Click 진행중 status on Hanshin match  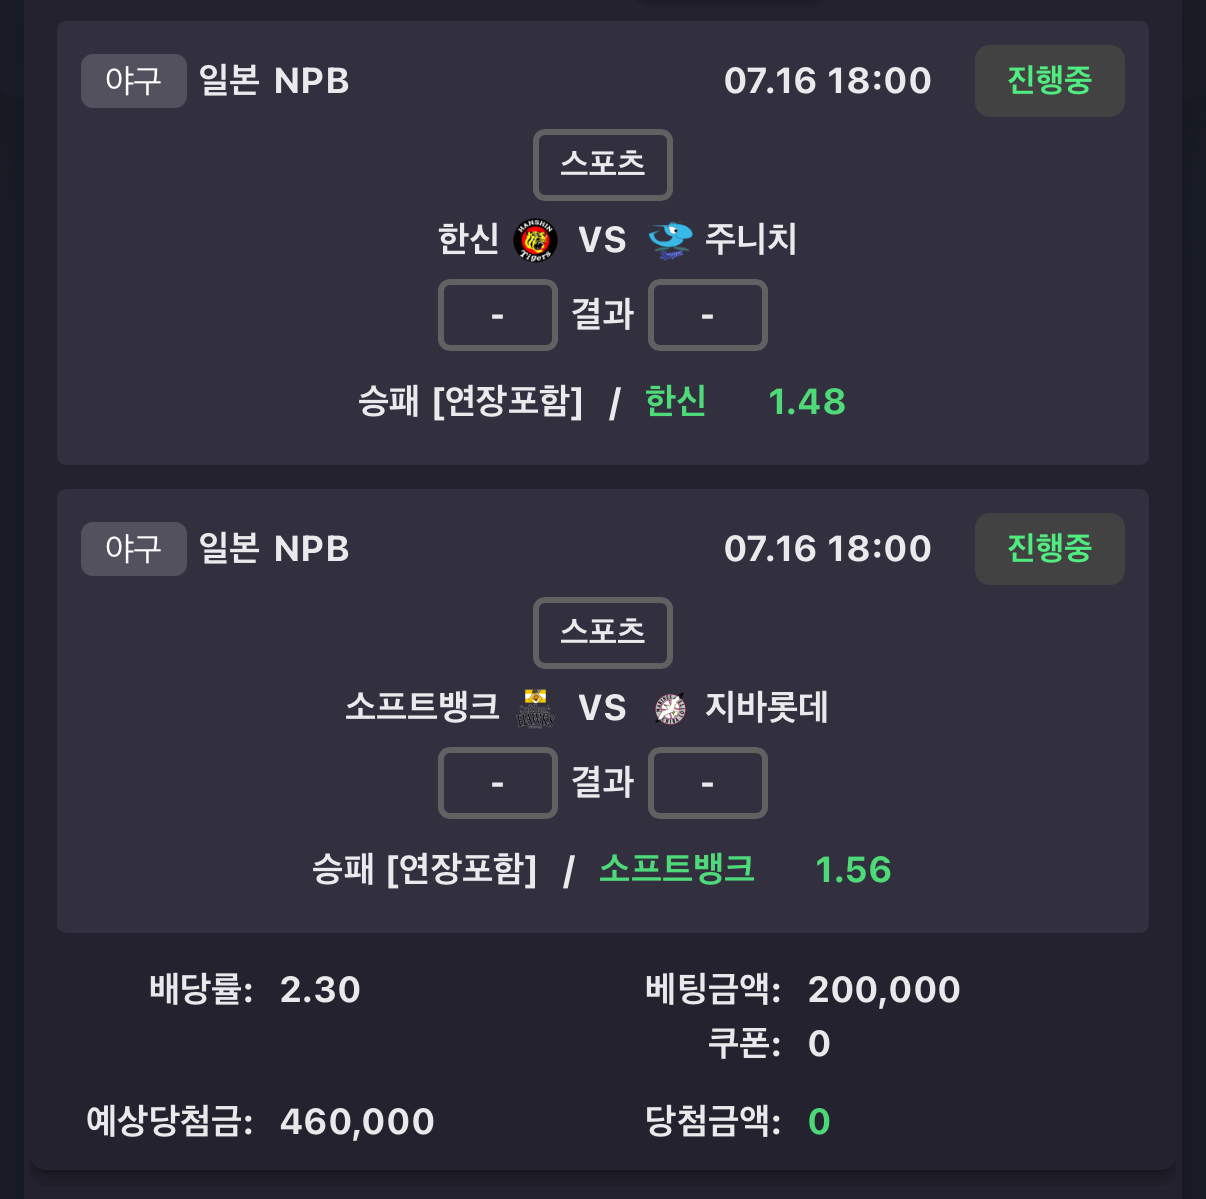click(1050, 81)
